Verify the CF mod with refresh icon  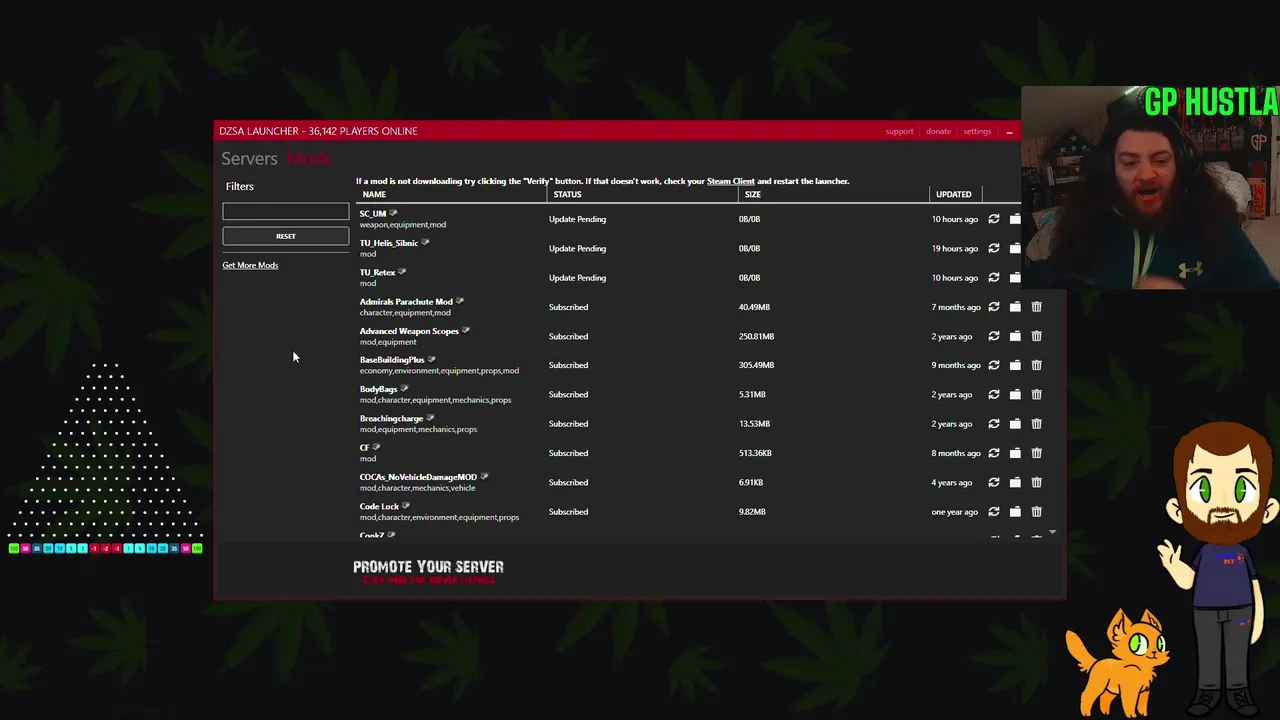[x=993, y=453]
